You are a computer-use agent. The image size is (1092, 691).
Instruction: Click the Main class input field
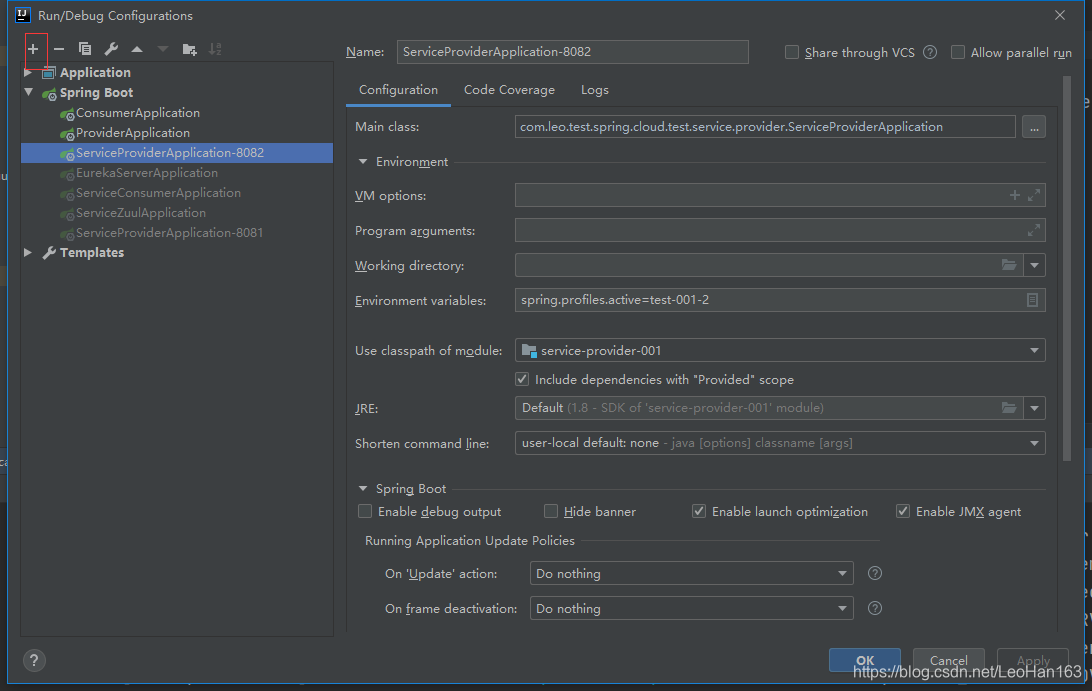[765, 127]
